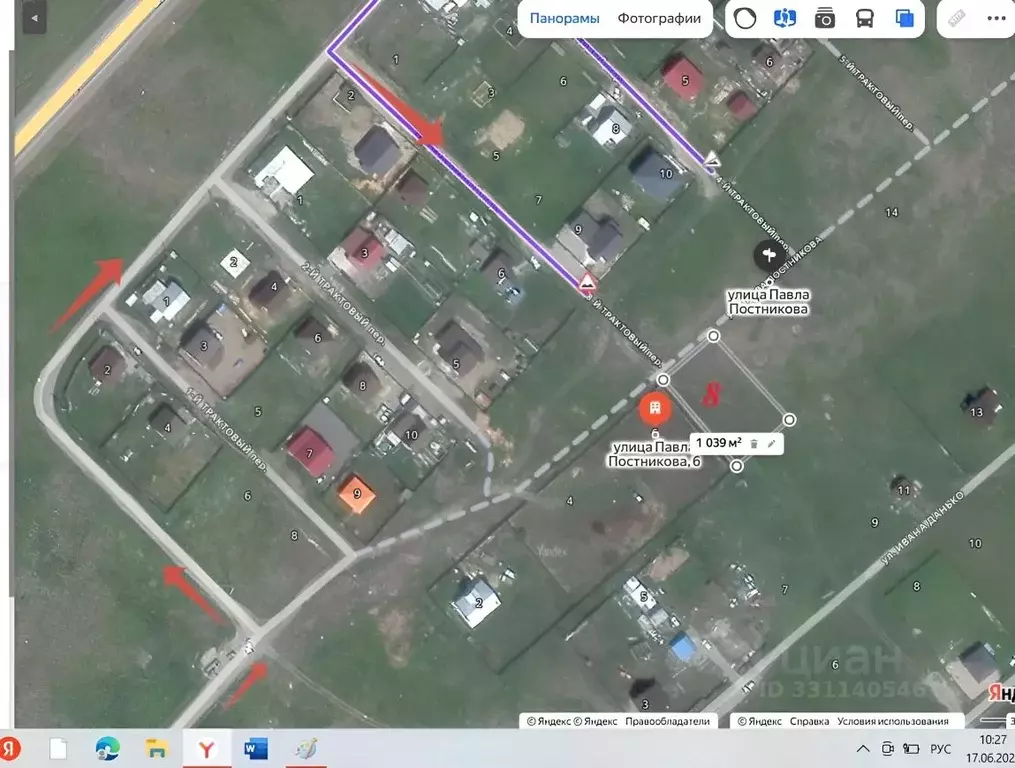Click the orange building marker pin
The image size is (1015, 768).
(655, 409)
